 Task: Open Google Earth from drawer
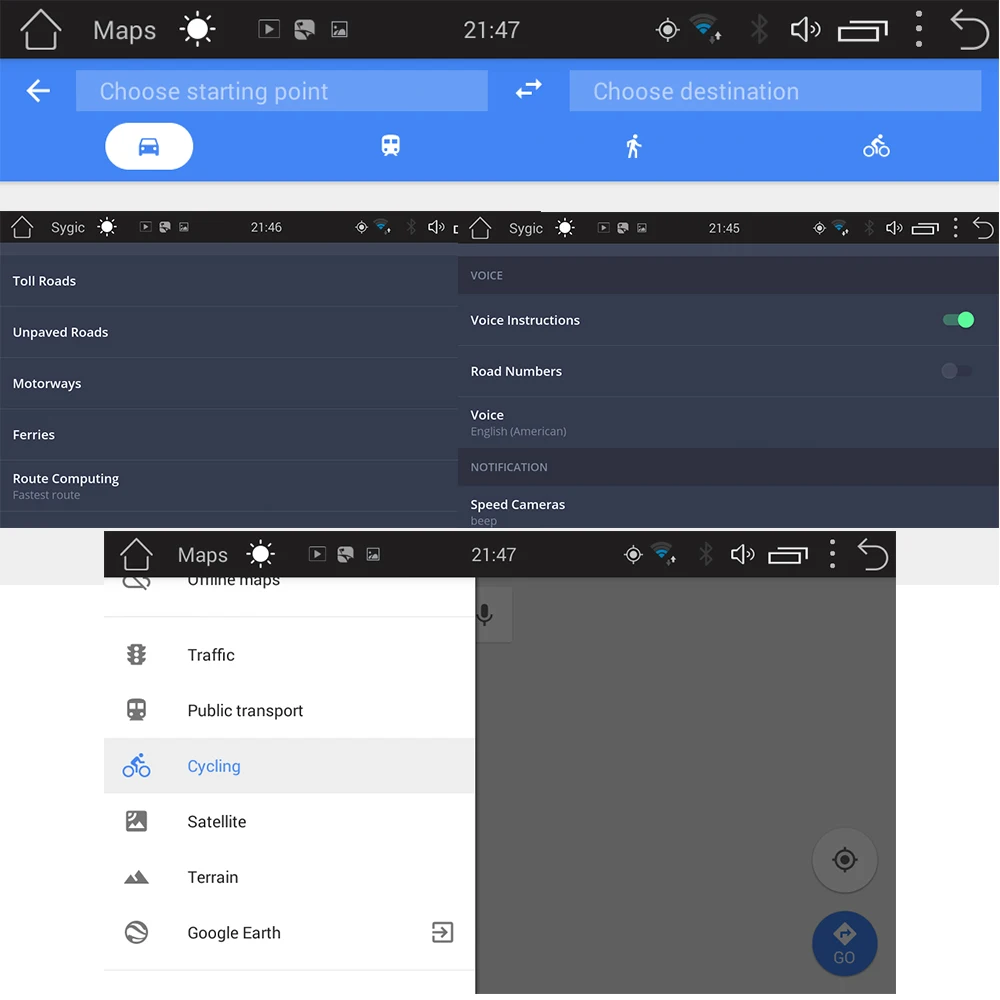pyautogui.click(x=290, y=932)
